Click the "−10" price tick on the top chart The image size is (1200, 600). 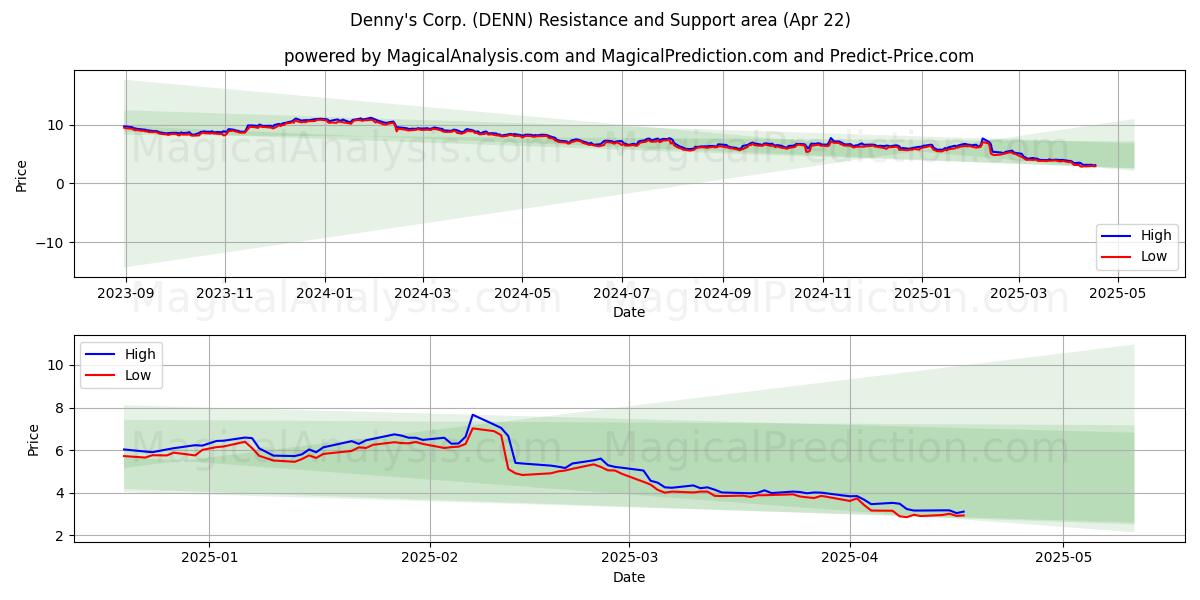pos(47,242)
